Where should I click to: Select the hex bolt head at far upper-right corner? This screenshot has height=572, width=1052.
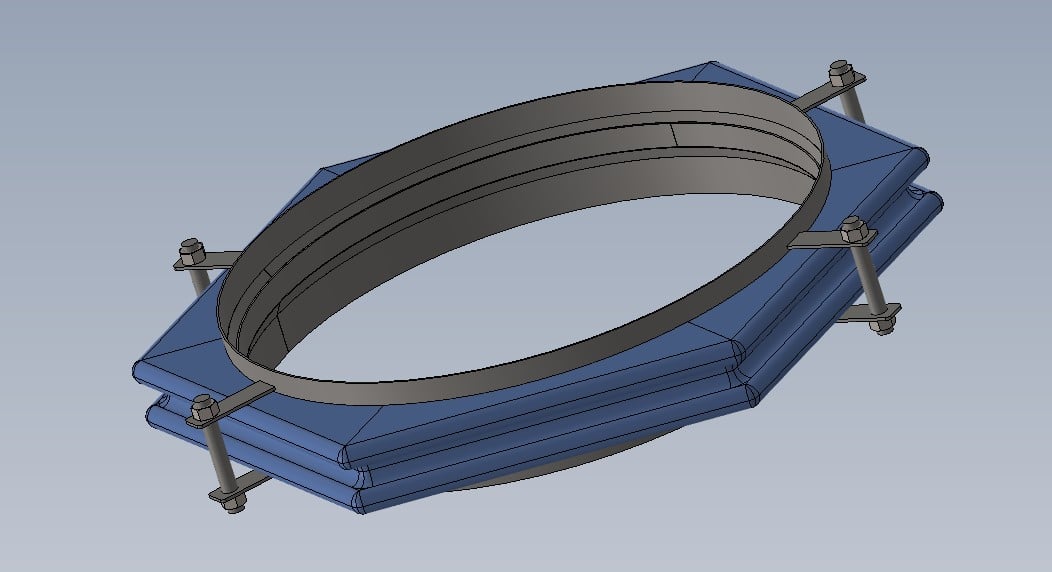click(839, 71)
